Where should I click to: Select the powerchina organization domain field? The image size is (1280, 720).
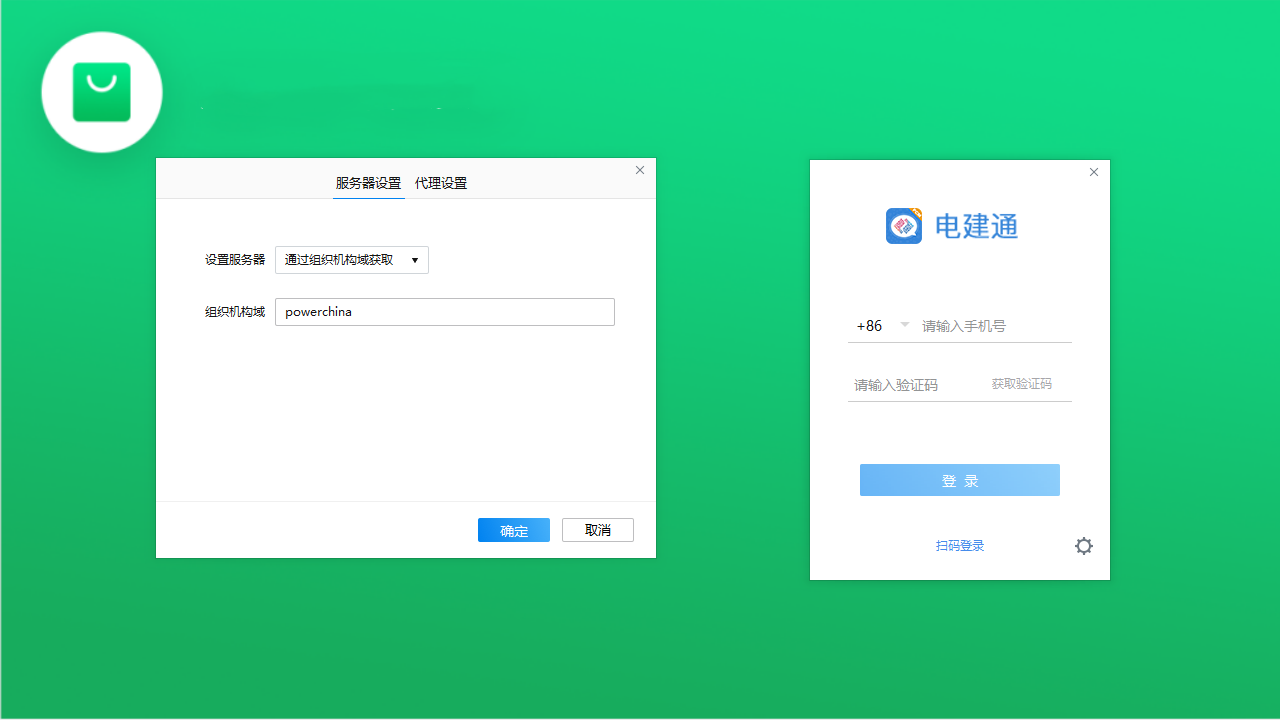tap(444, 311)
